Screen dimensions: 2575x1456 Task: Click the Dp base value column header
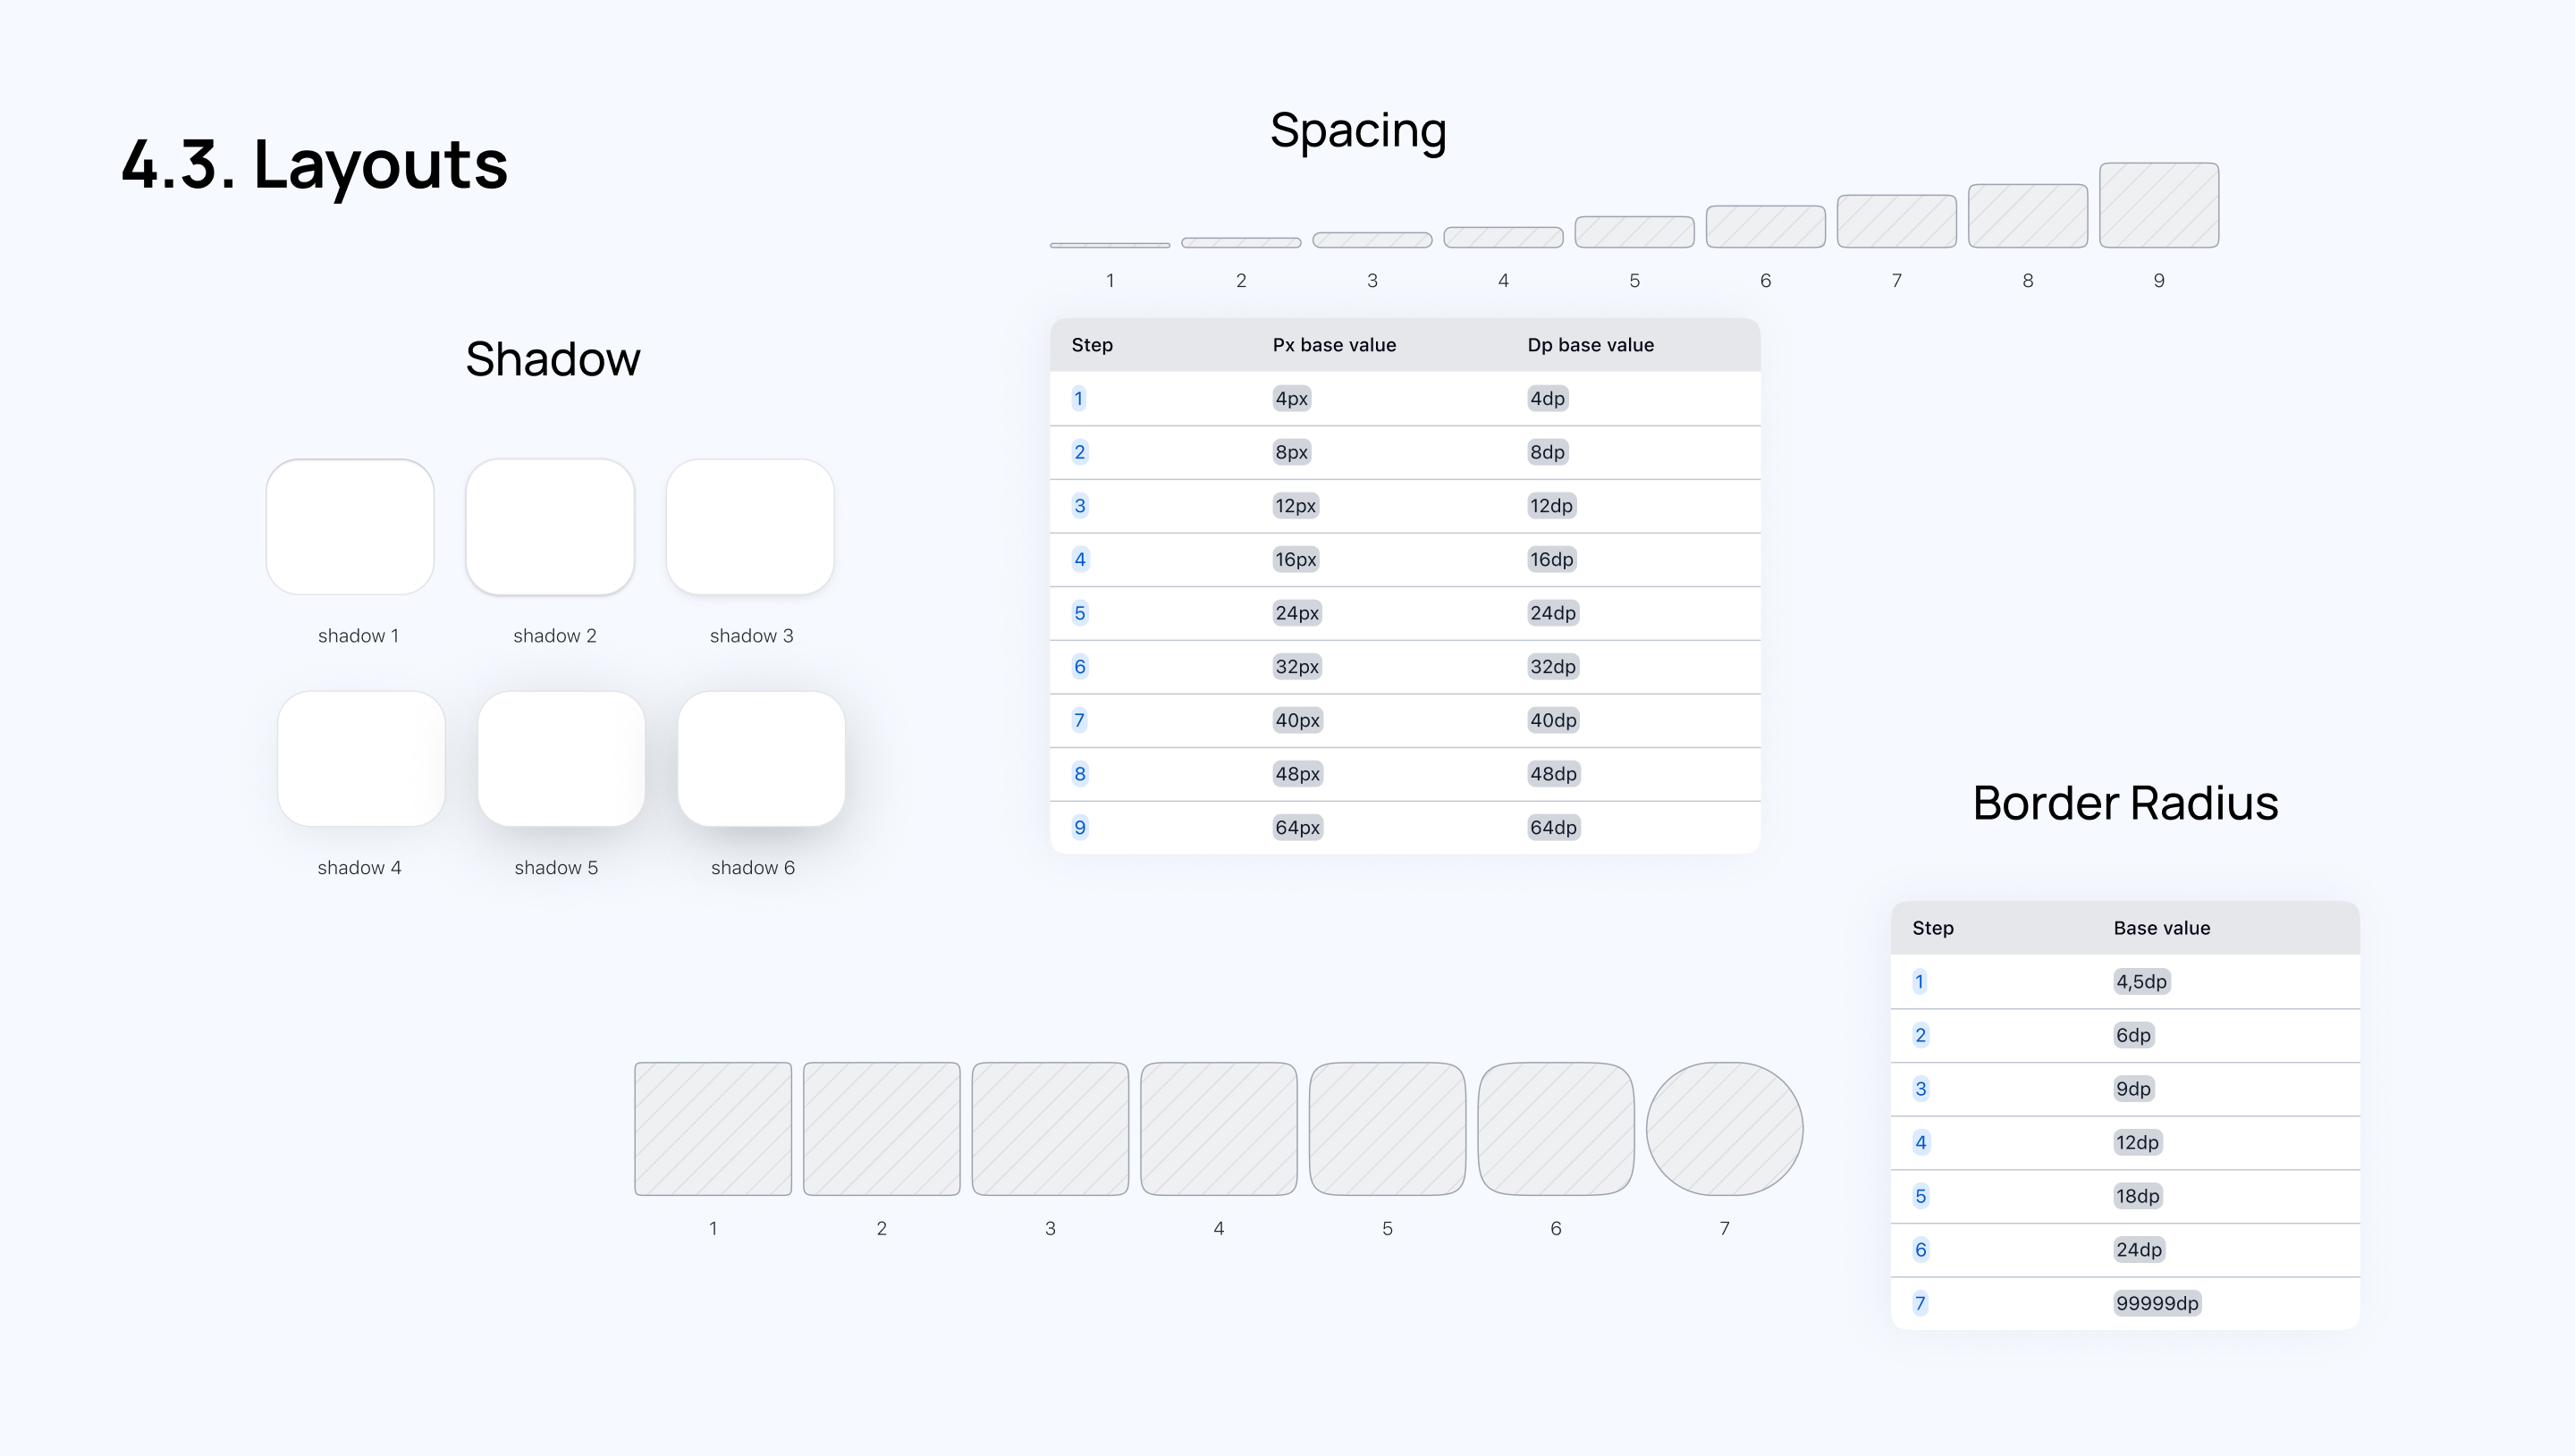click(1590, 345)
